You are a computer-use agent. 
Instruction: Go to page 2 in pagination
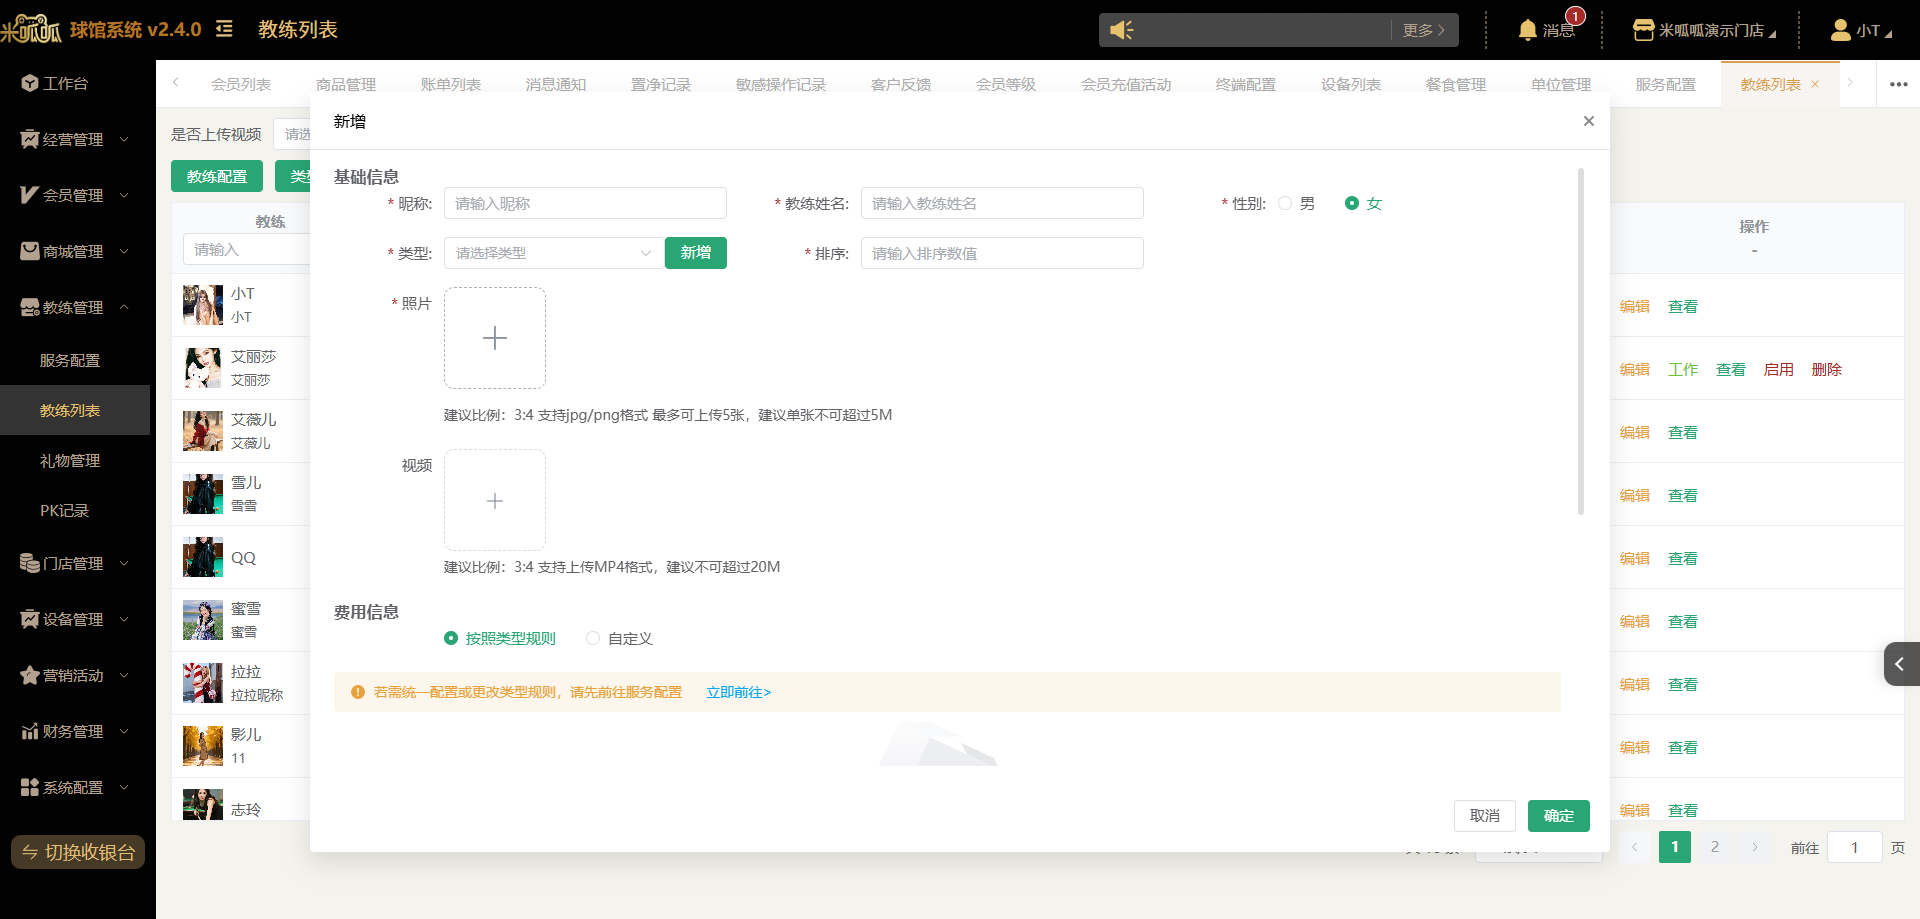click(x=1715, y=847)
